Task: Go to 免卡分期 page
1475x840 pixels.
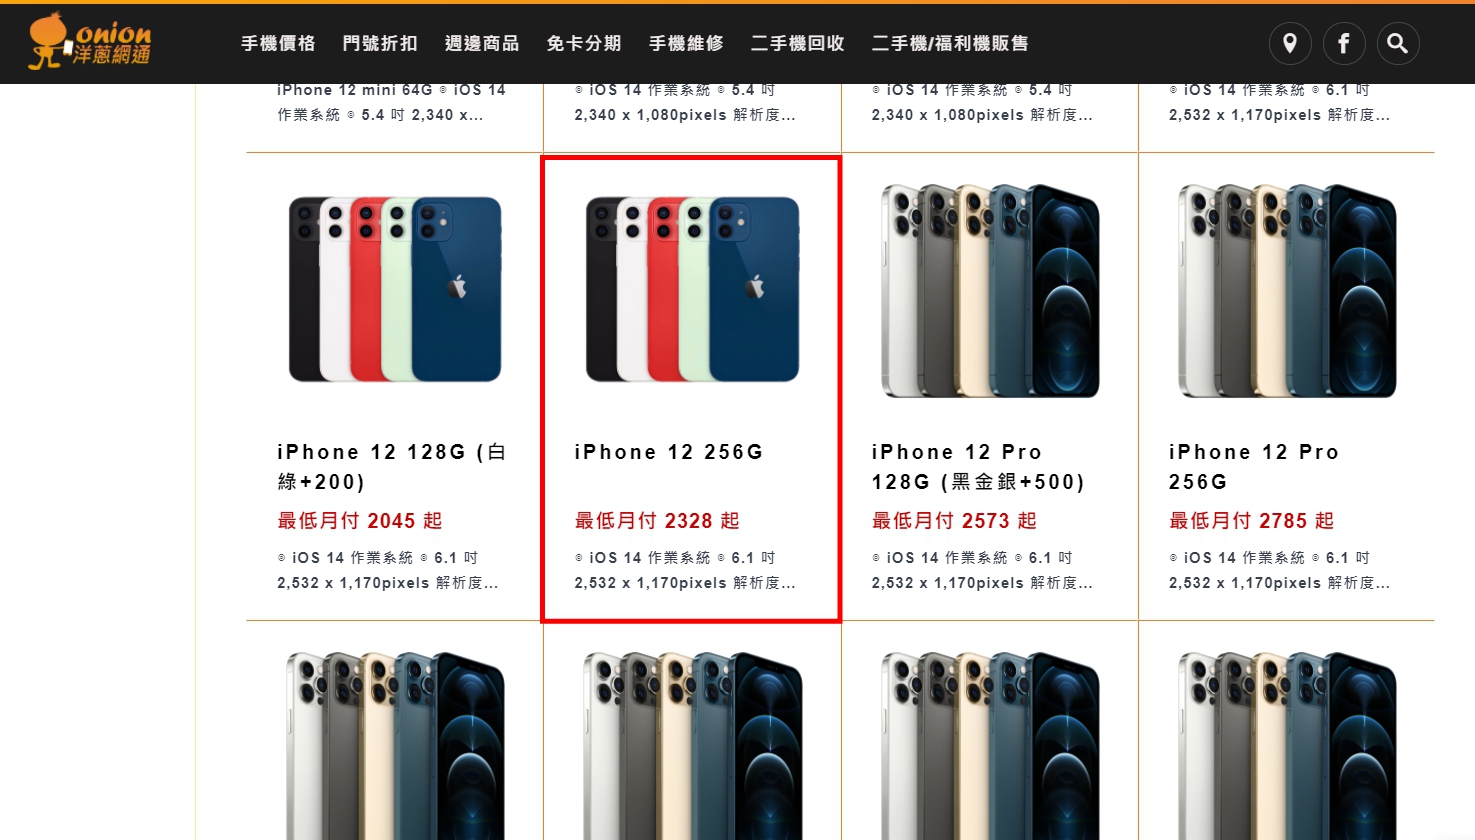Action: tap(584, 43)
